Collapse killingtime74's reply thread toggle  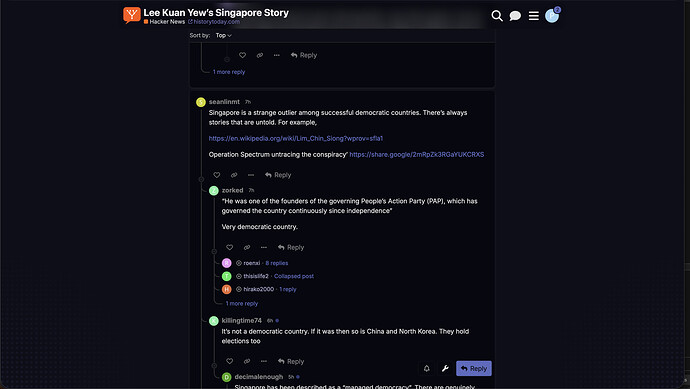214,366
